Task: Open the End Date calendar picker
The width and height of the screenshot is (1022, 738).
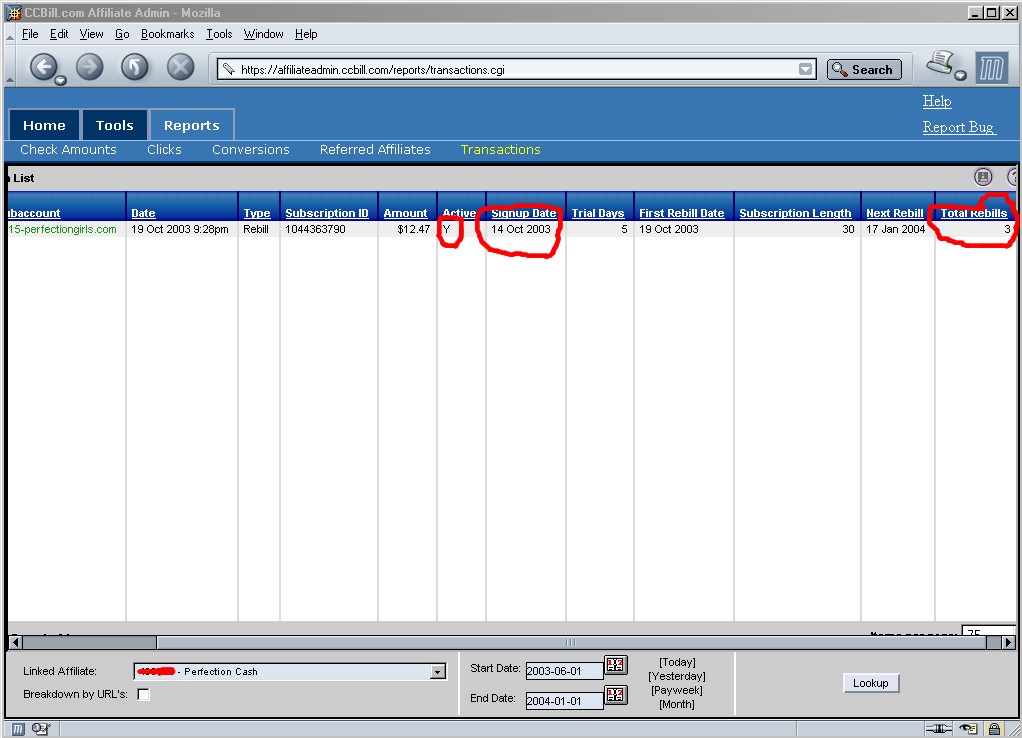Action: [616, 696]
